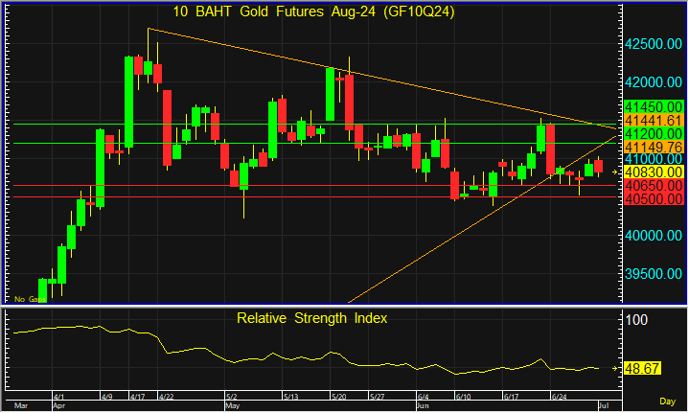Select the 'May' month label on time axis
The image size is (689, 413).
(x=233, y=407)
